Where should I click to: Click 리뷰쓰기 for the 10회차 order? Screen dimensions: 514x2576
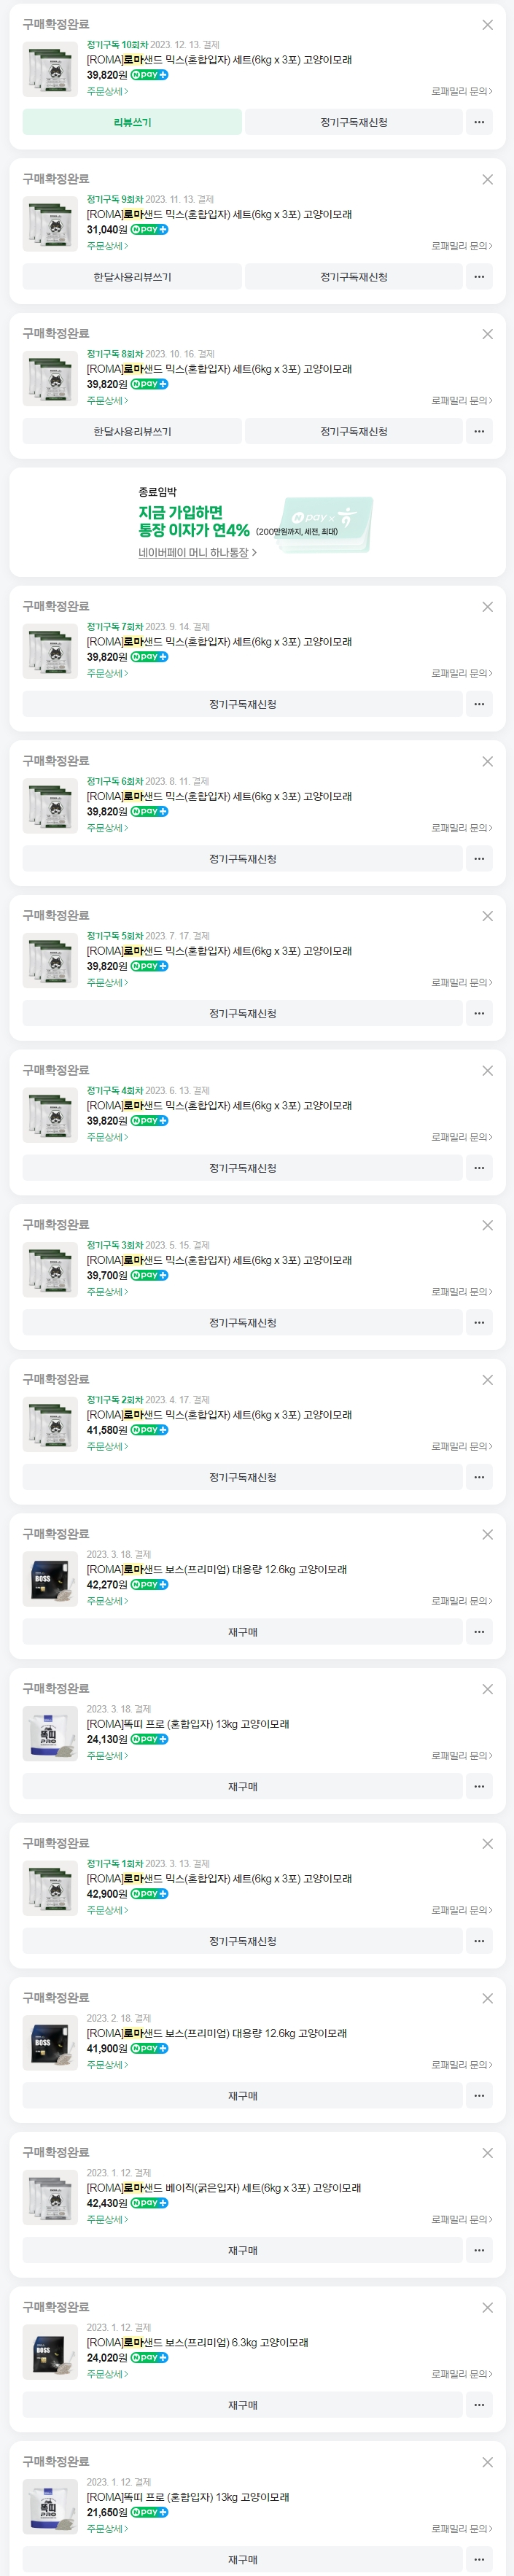pos(132,122)
